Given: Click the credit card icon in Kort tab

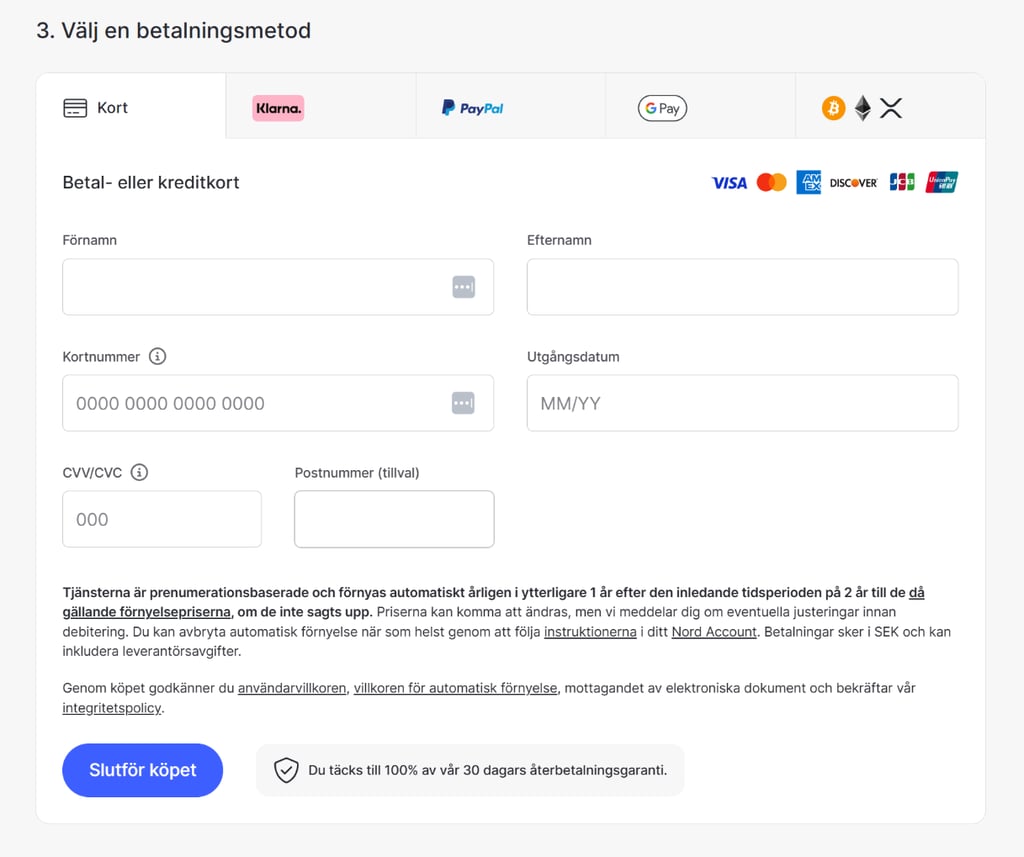Looking at the screenshot, I should coord(75,108).
